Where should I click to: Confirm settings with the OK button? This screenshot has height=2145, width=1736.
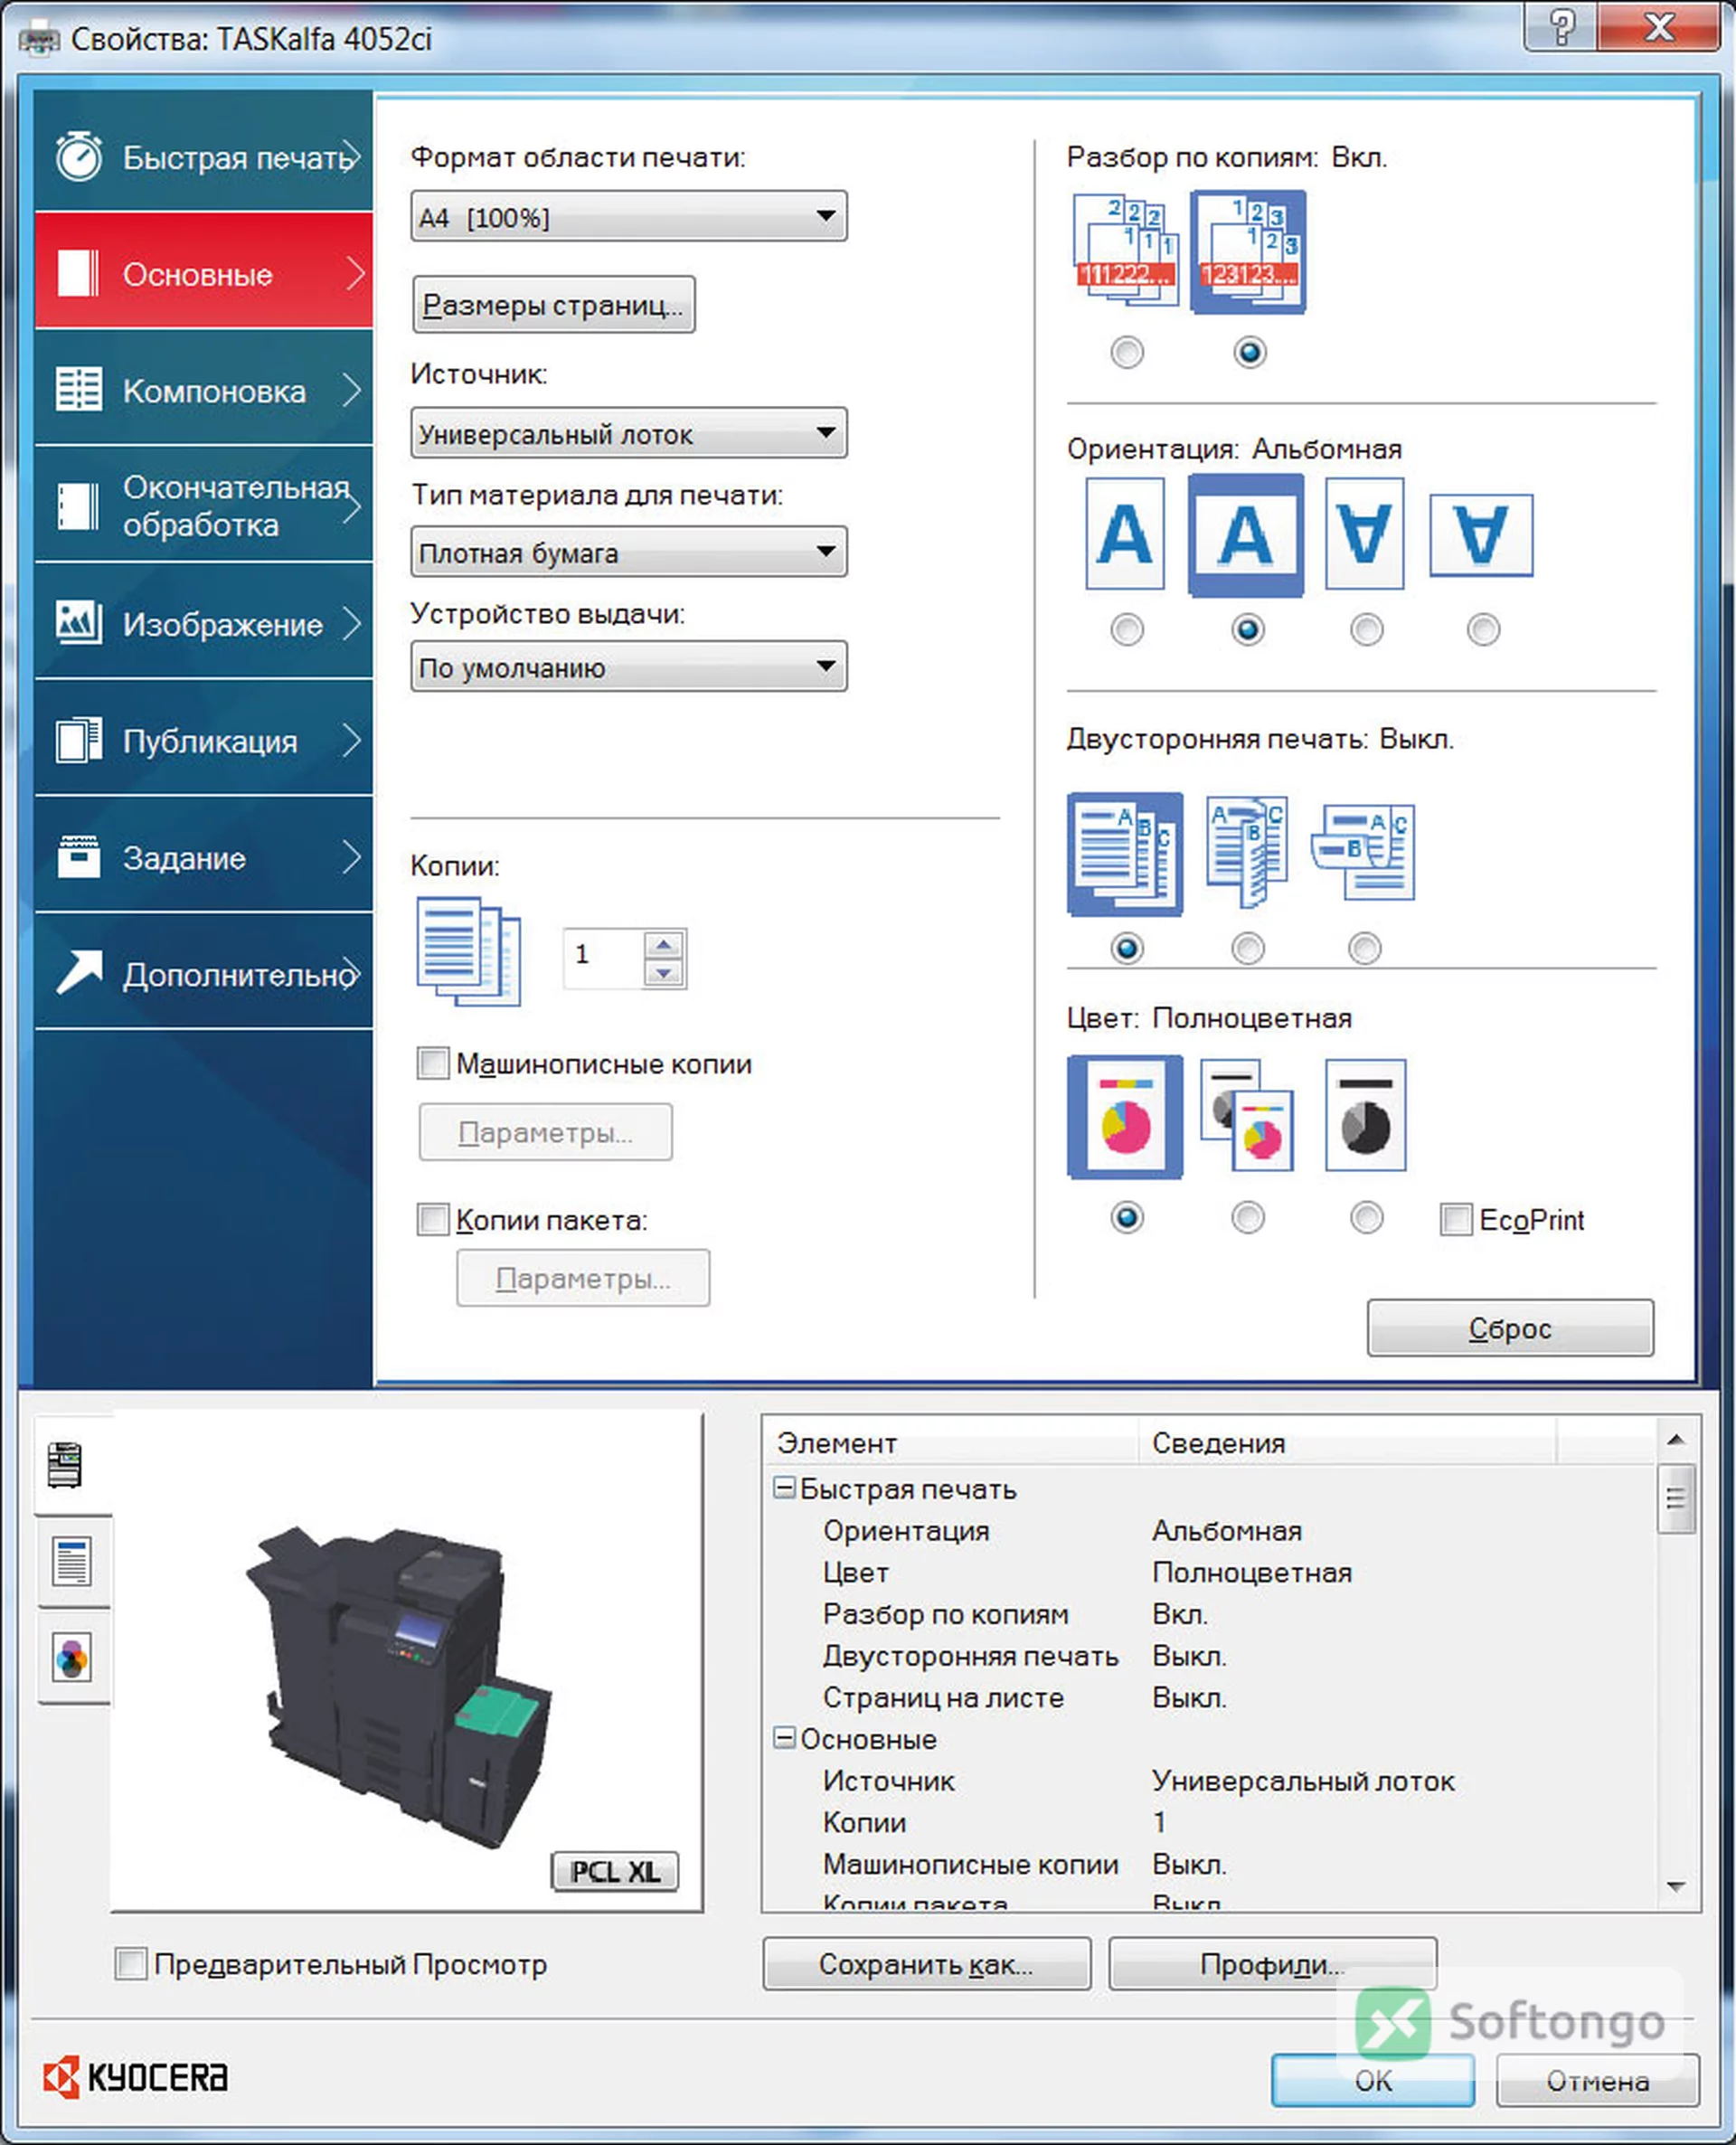tap(1373, 2081)
